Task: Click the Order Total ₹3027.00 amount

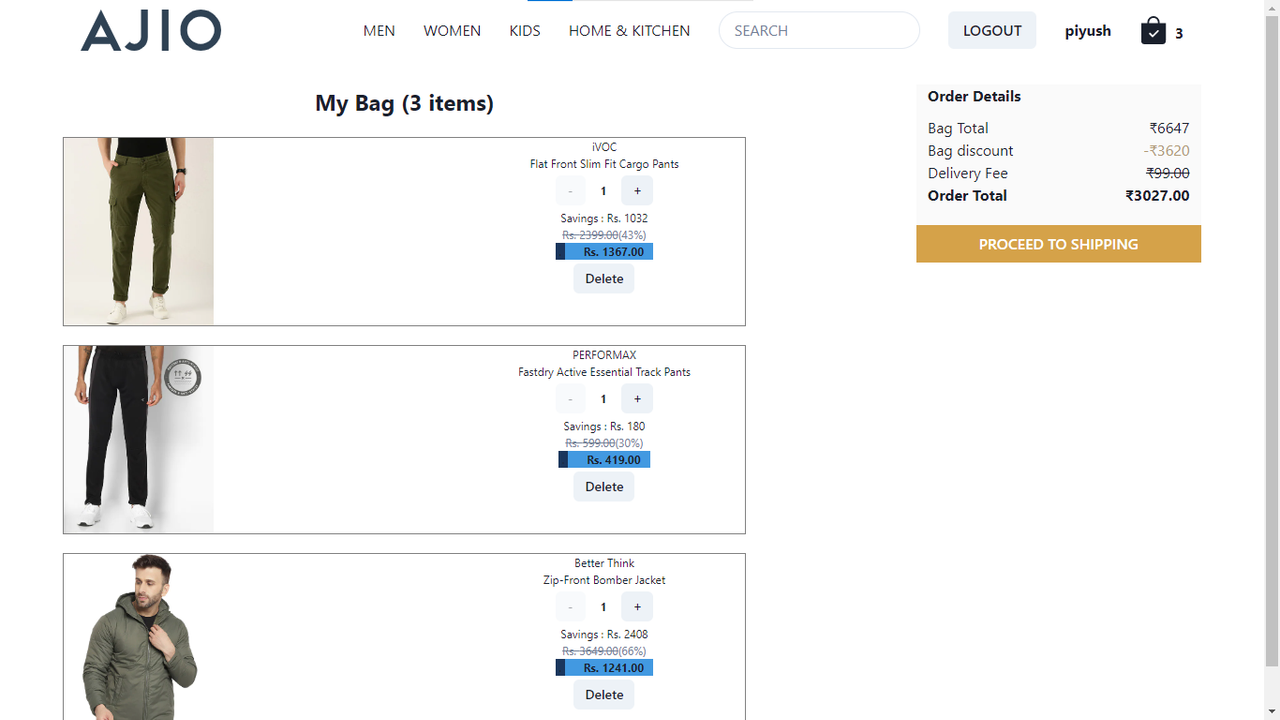Action: (1157, 196)
